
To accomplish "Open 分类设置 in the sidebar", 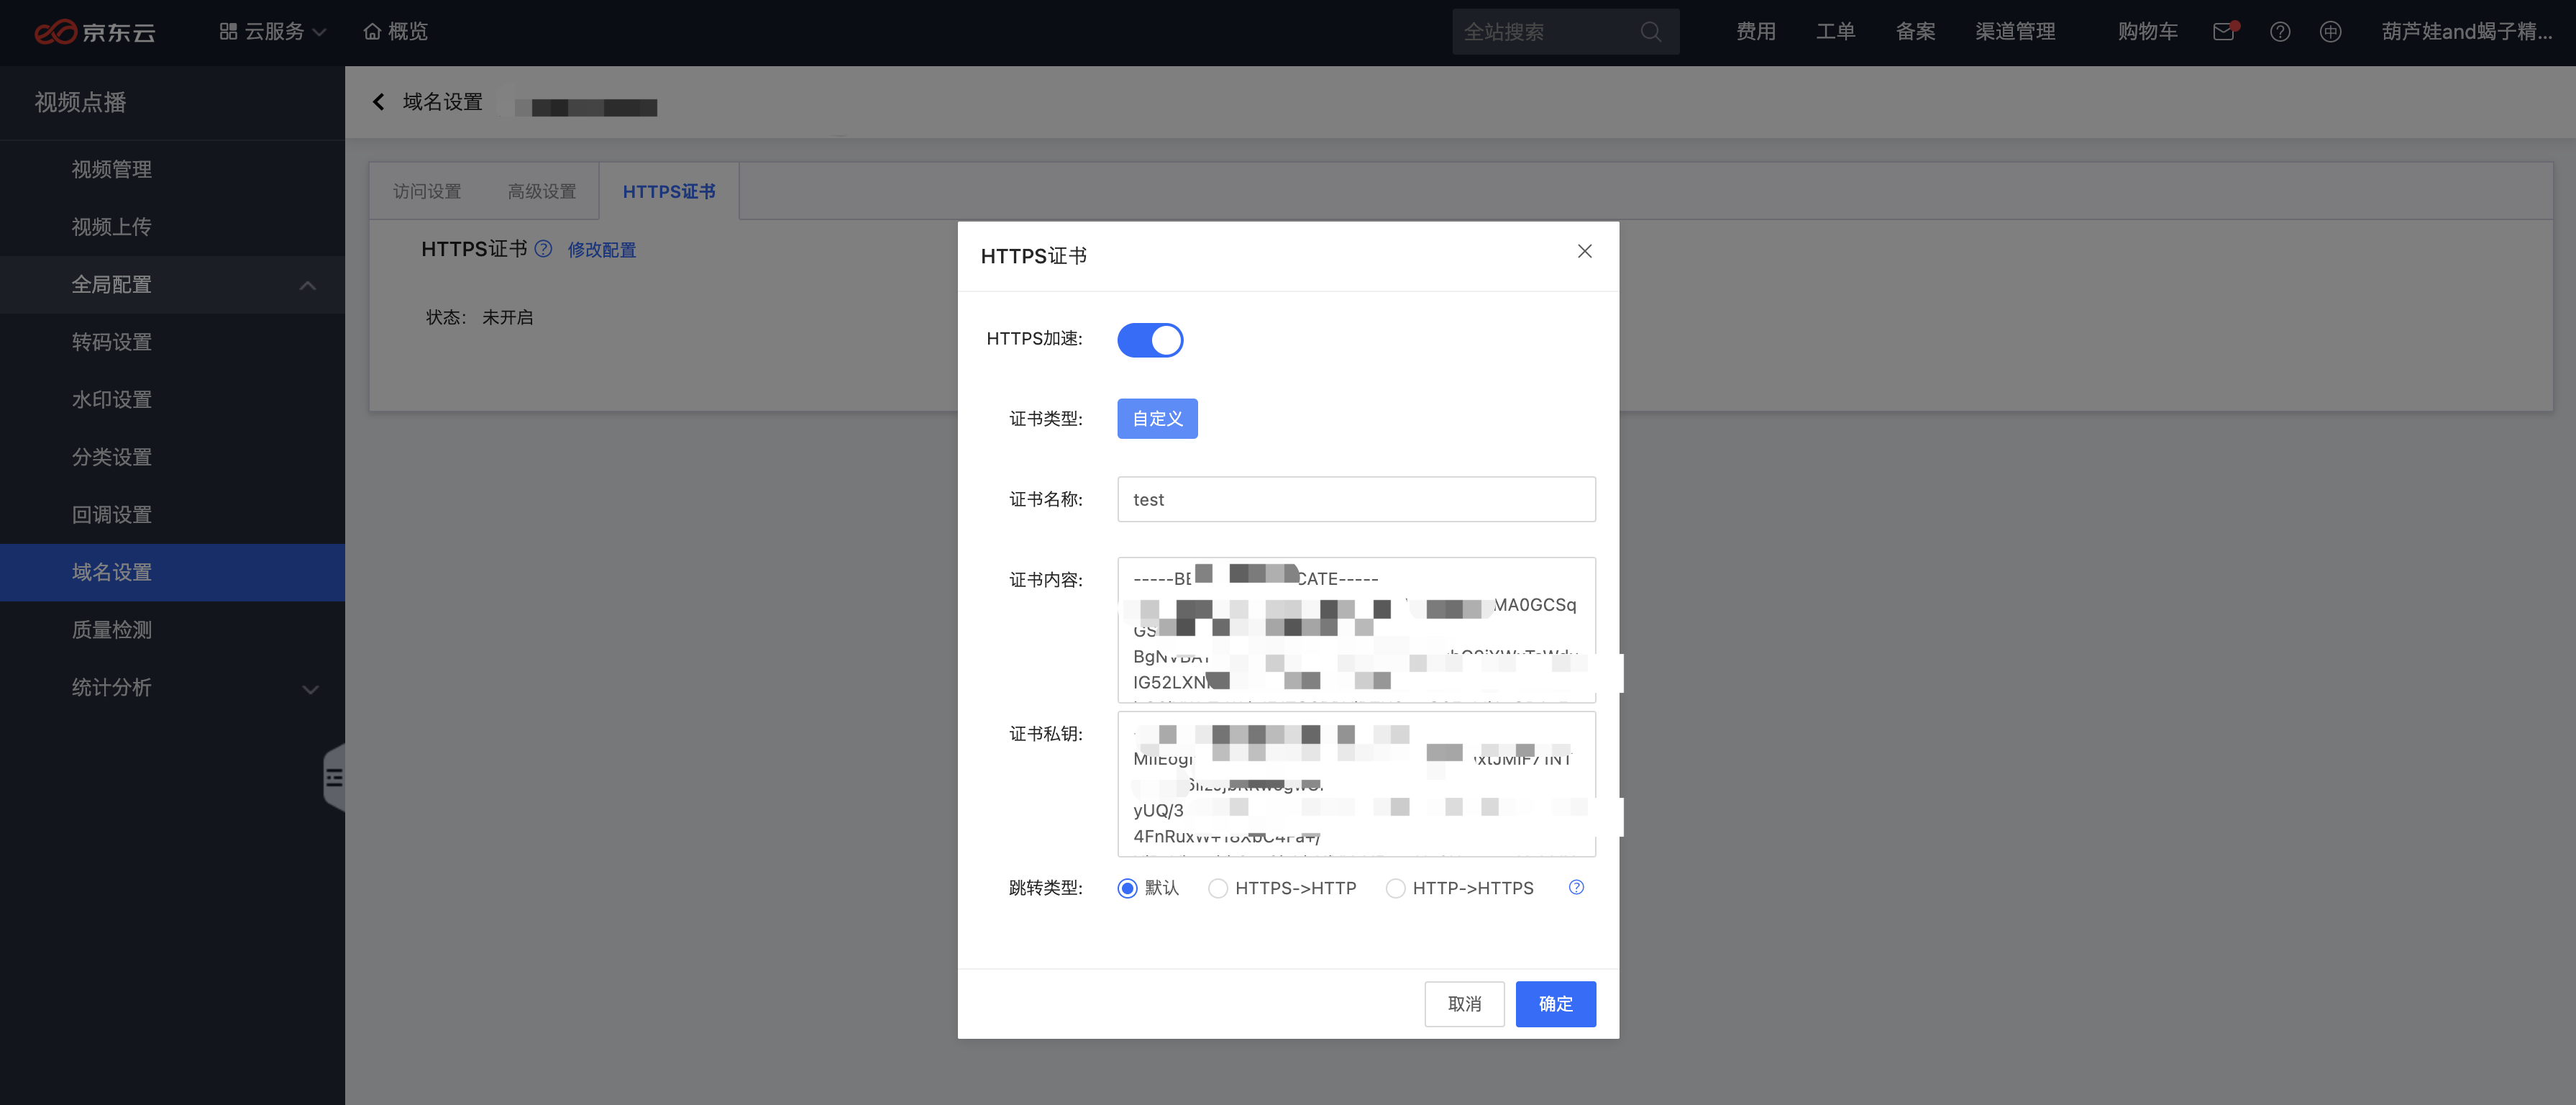I will coord(172,457).
